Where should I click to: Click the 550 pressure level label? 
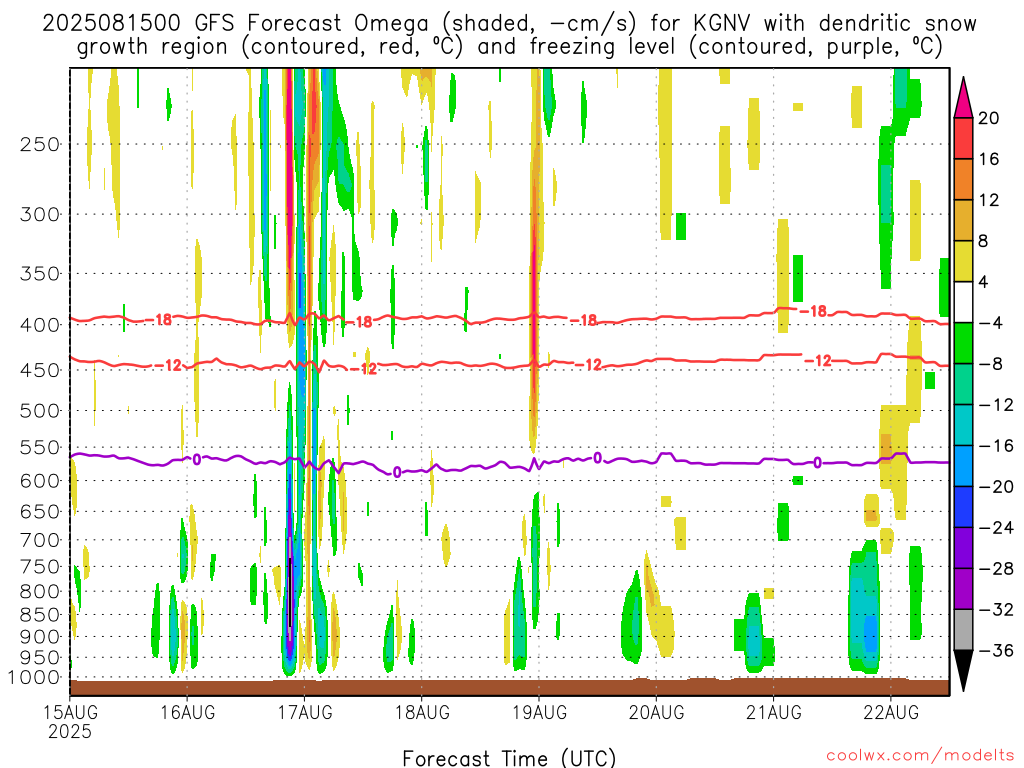40,447
